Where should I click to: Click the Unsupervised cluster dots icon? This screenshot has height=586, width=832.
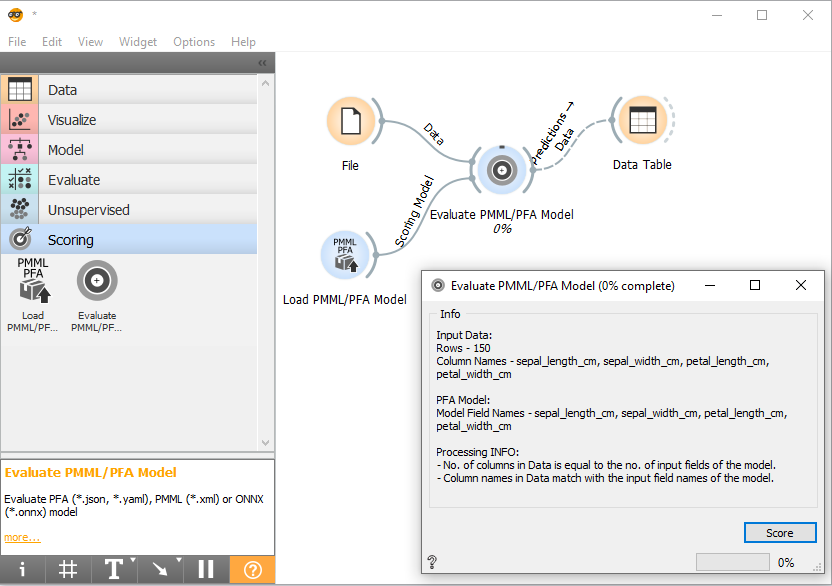pos(20,210)
